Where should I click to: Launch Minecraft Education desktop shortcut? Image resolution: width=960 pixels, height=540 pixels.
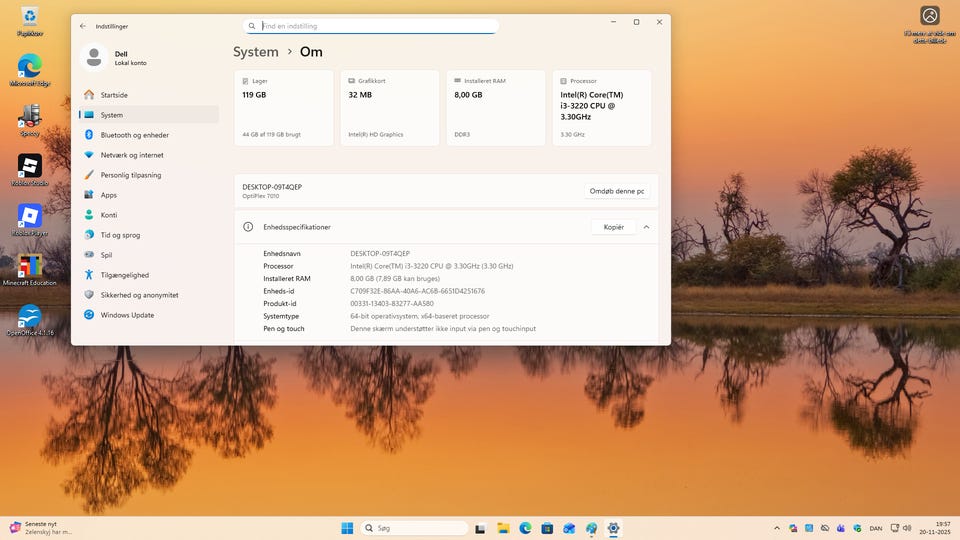click(x=30, y=266)
